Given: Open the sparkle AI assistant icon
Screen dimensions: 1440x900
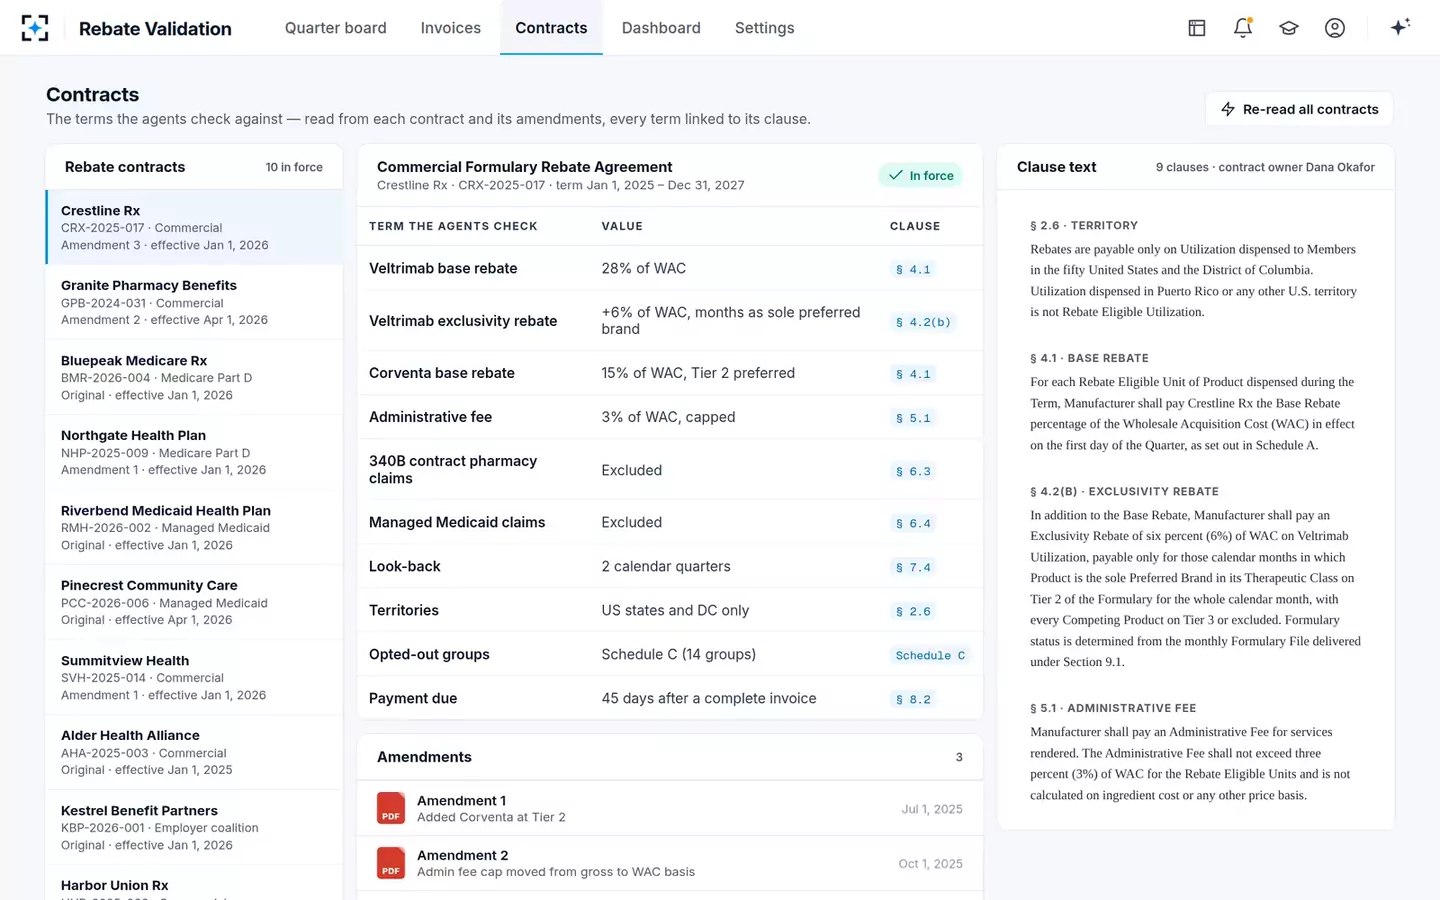Looking at the screenshot, I should click(x=1400, y=27).
